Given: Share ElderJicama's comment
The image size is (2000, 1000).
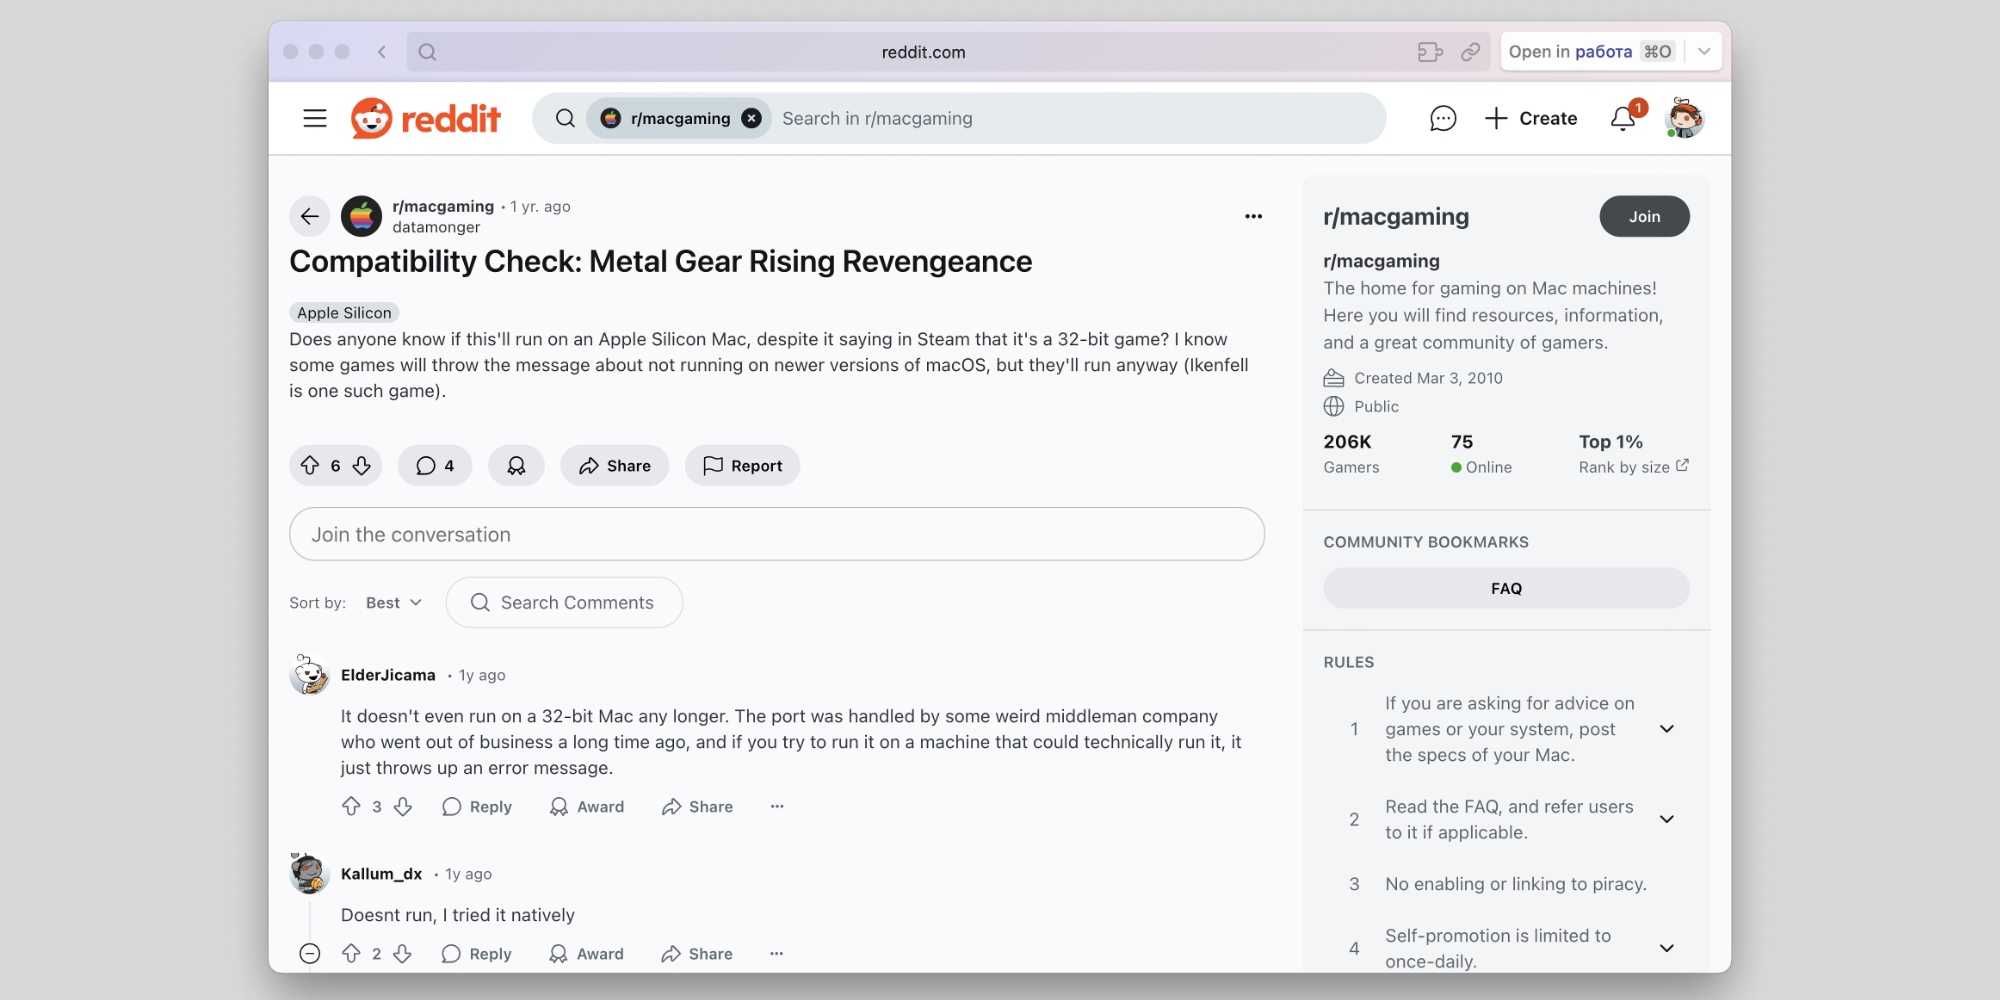Looking at the screenshot, I should (697, 807).
